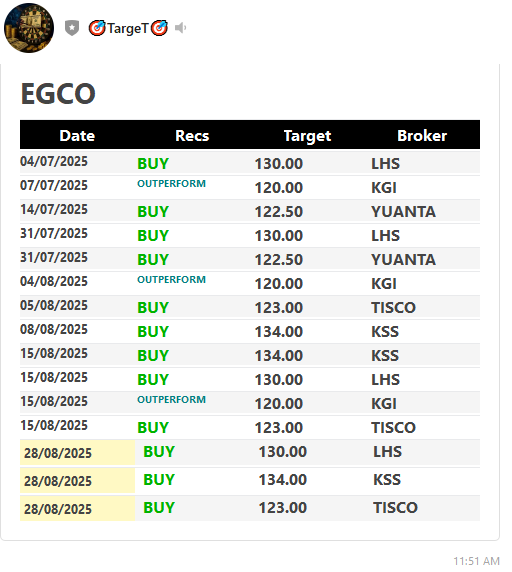Click the Broker column header
Image resolution: width=512 pixels, height=572 pixels.
tap(422, 136)
